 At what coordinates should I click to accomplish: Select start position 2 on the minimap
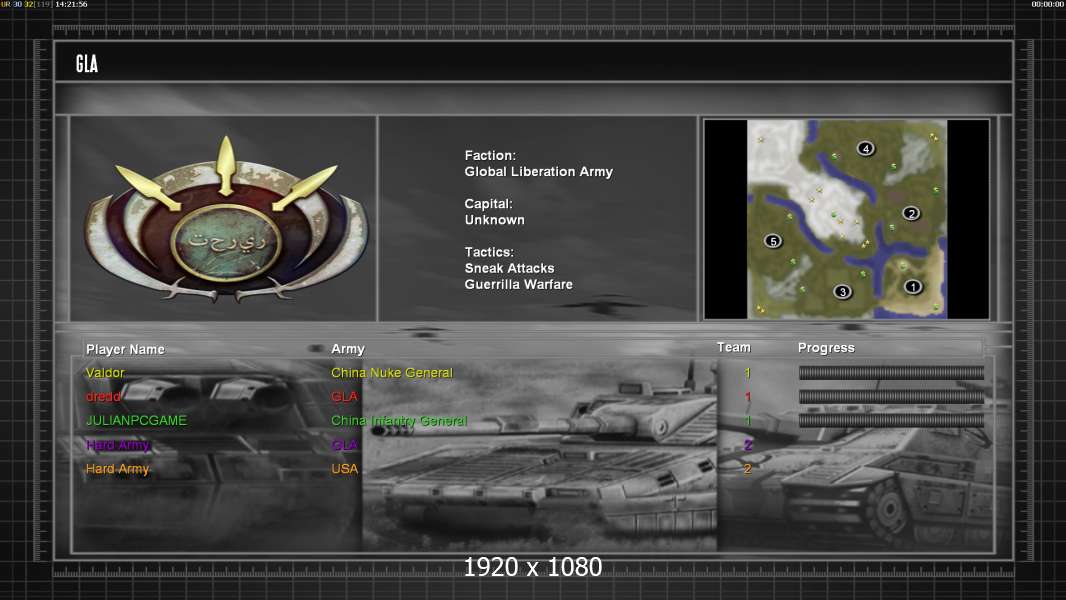[x=911, y=213]
